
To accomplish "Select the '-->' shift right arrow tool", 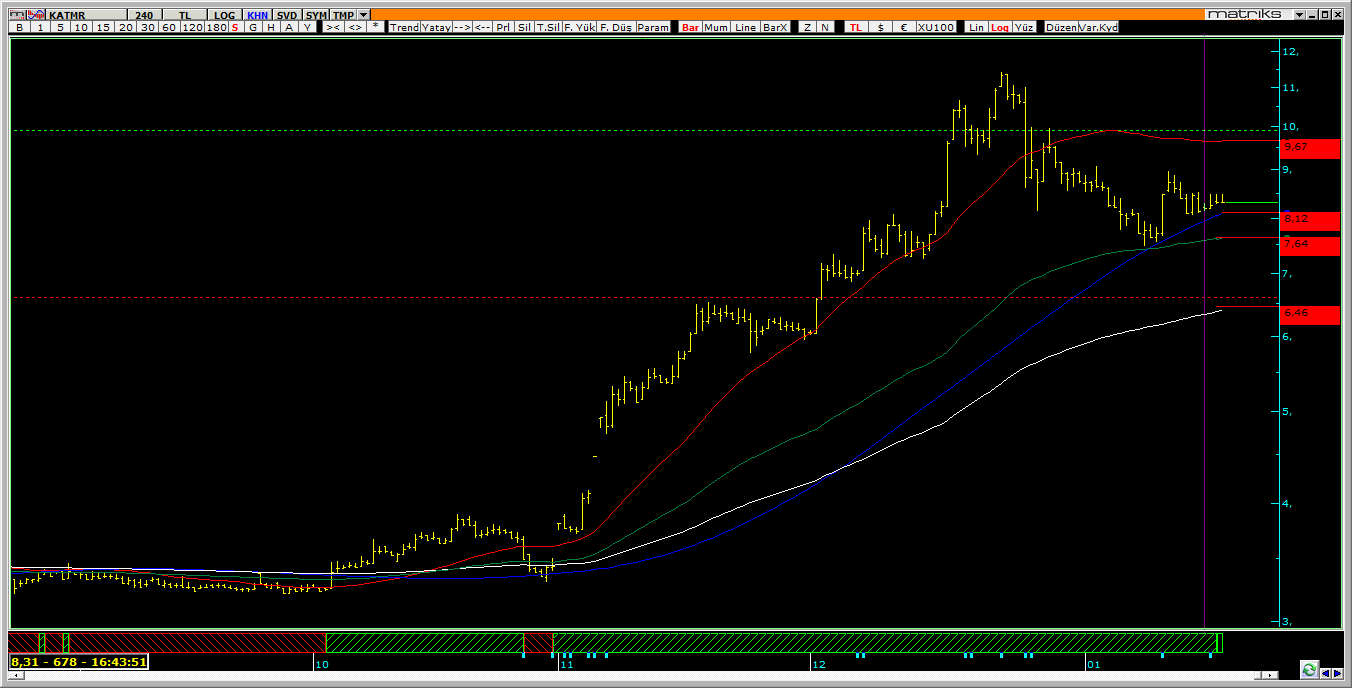I will click(462, 28).
